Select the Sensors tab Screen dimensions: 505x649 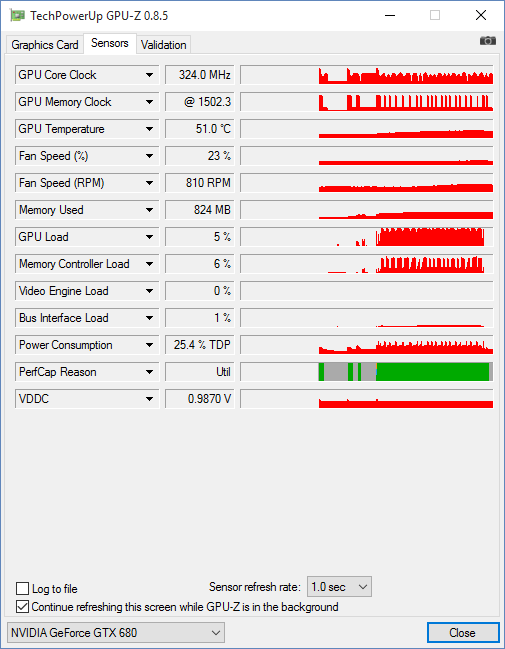[x=110, y=43]
